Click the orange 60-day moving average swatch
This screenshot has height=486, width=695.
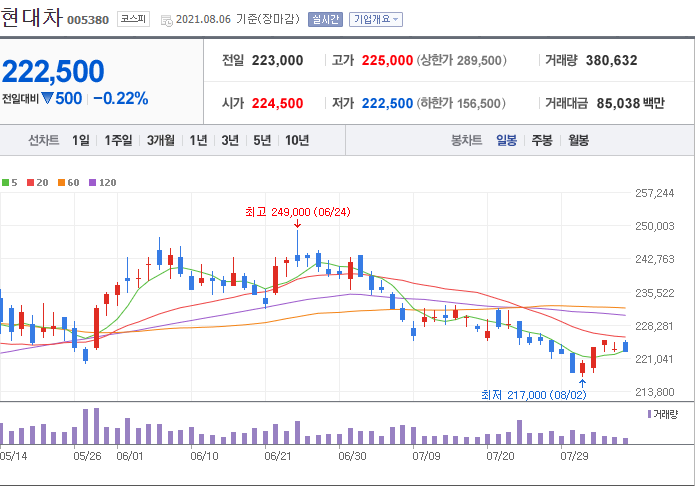click(62, 183)
